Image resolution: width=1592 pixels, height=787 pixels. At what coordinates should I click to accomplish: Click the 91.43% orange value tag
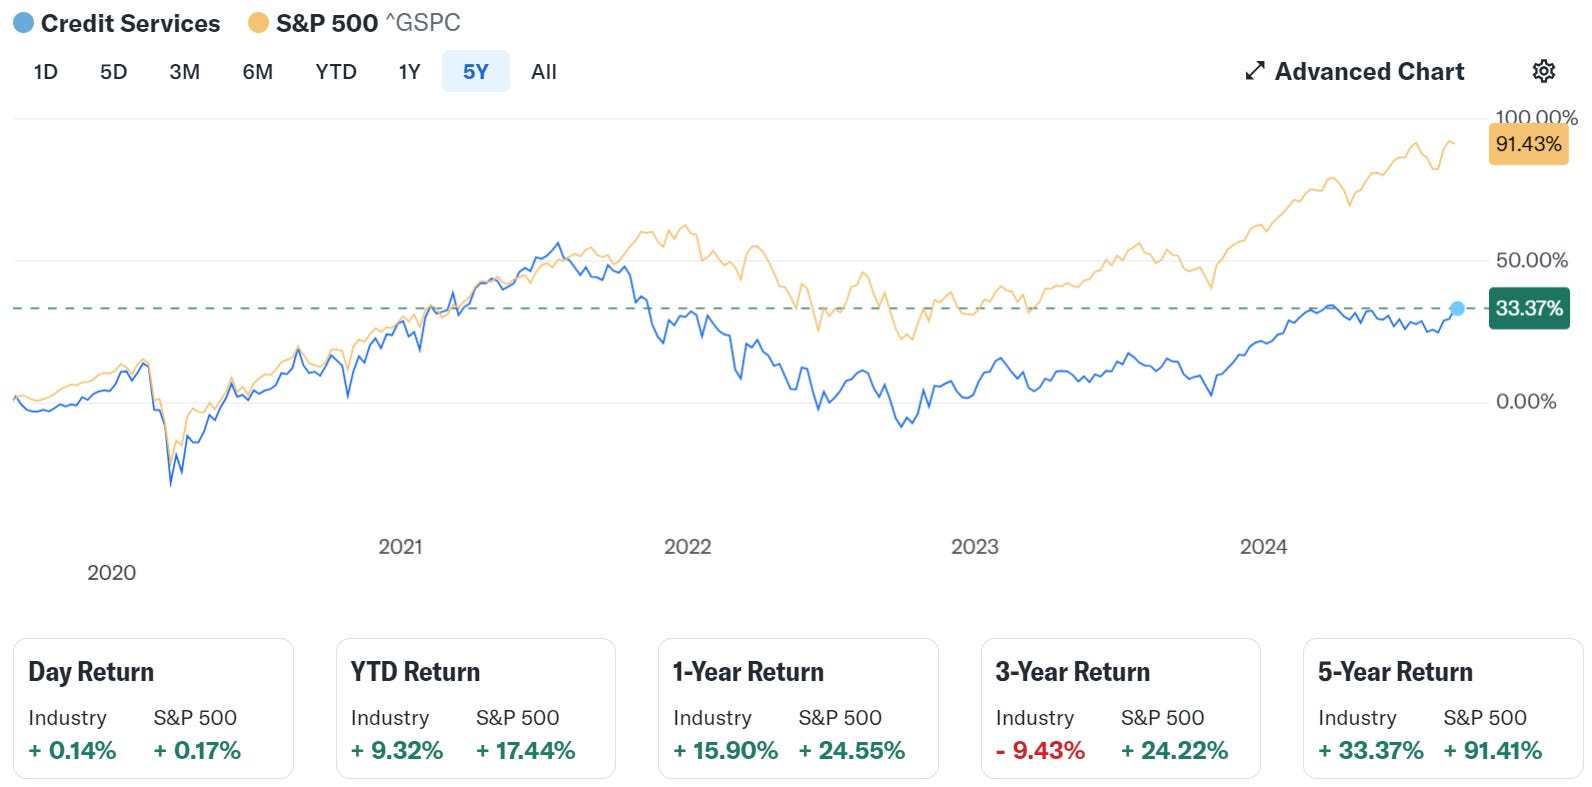(1528, 144)
